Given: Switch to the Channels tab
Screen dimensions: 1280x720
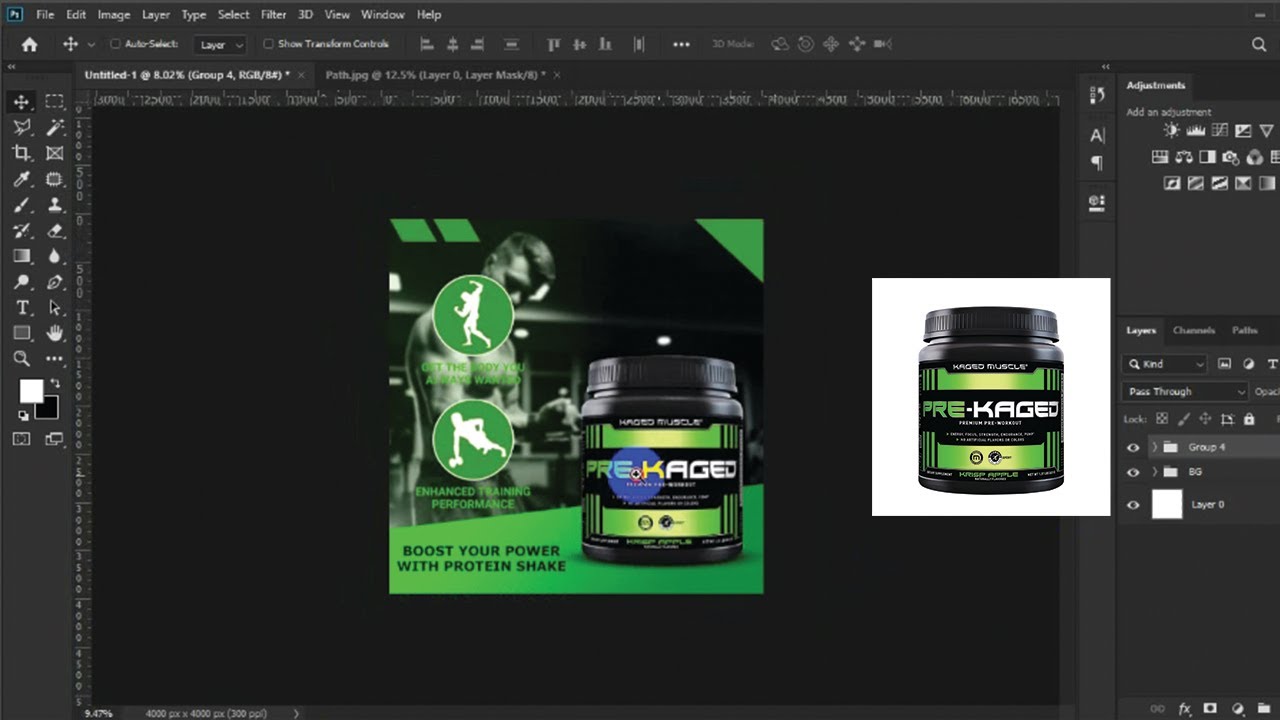Looking at the screenshot, I should click(x=1193, y=330).
